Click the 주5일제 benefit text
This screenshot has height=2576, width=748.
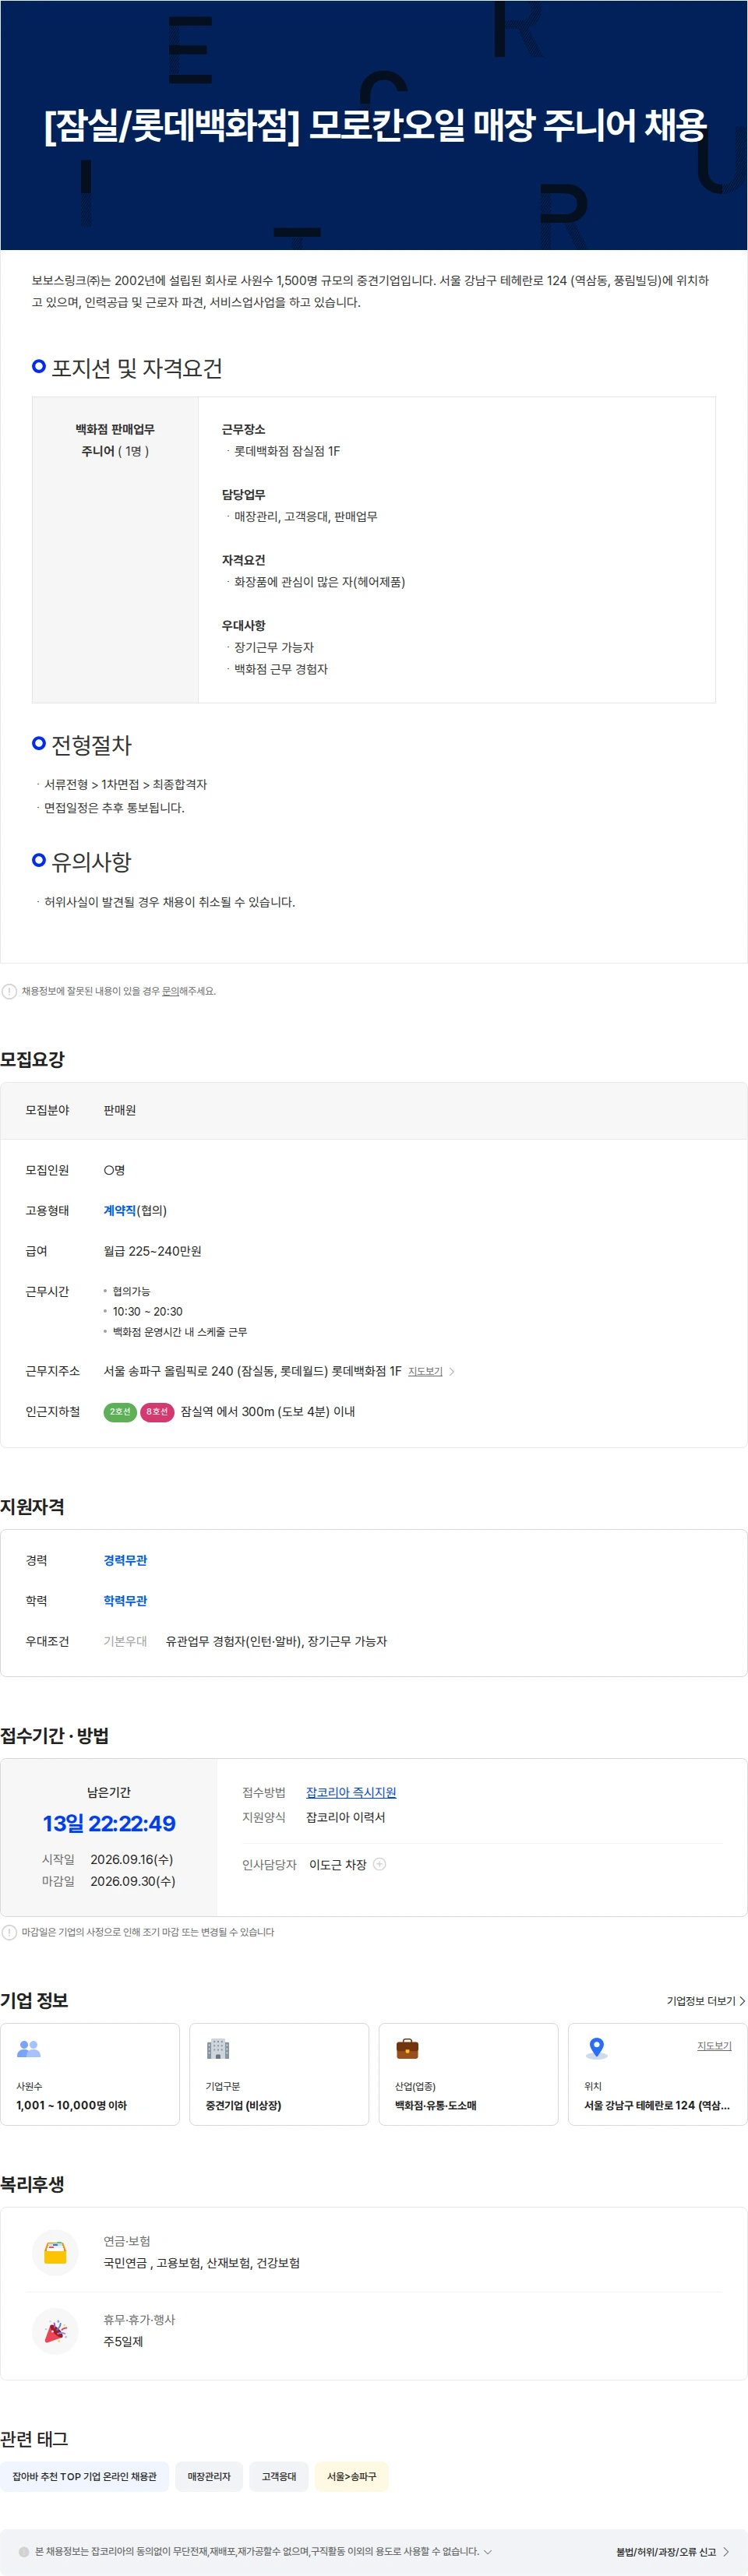(123, 2341)
